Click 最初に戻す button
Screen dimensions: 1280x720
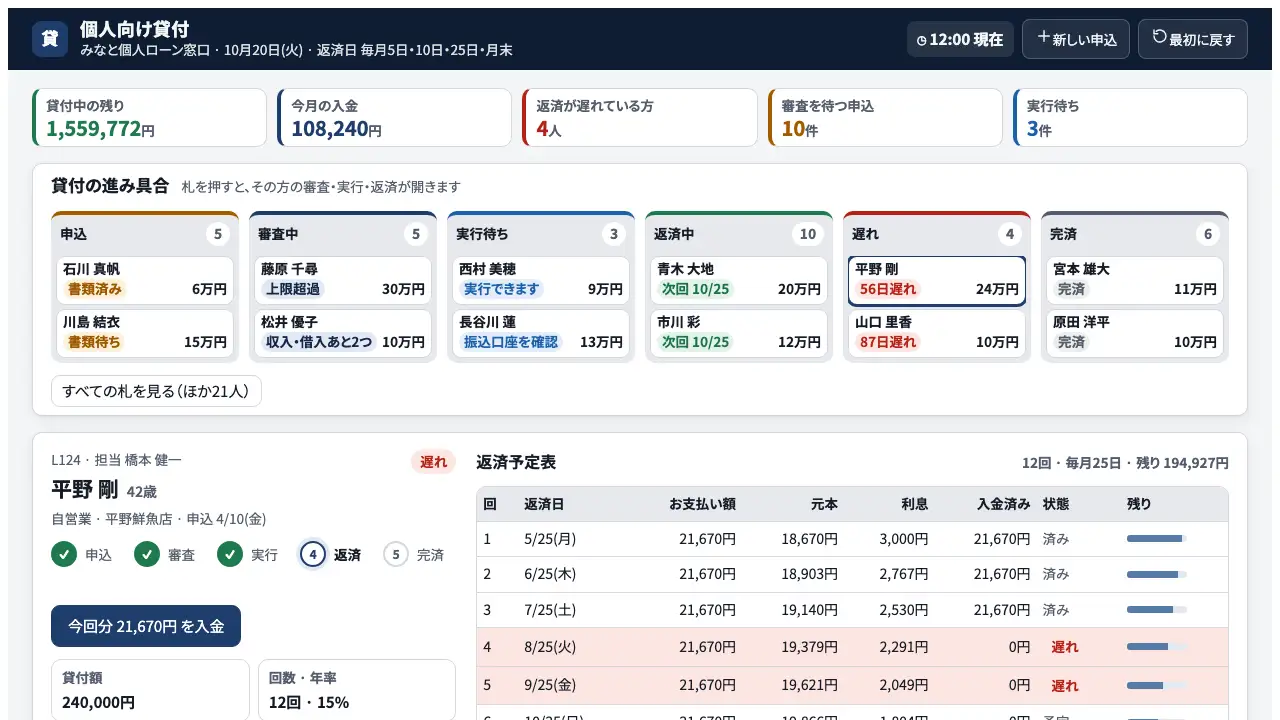[x=1193, y=39]
